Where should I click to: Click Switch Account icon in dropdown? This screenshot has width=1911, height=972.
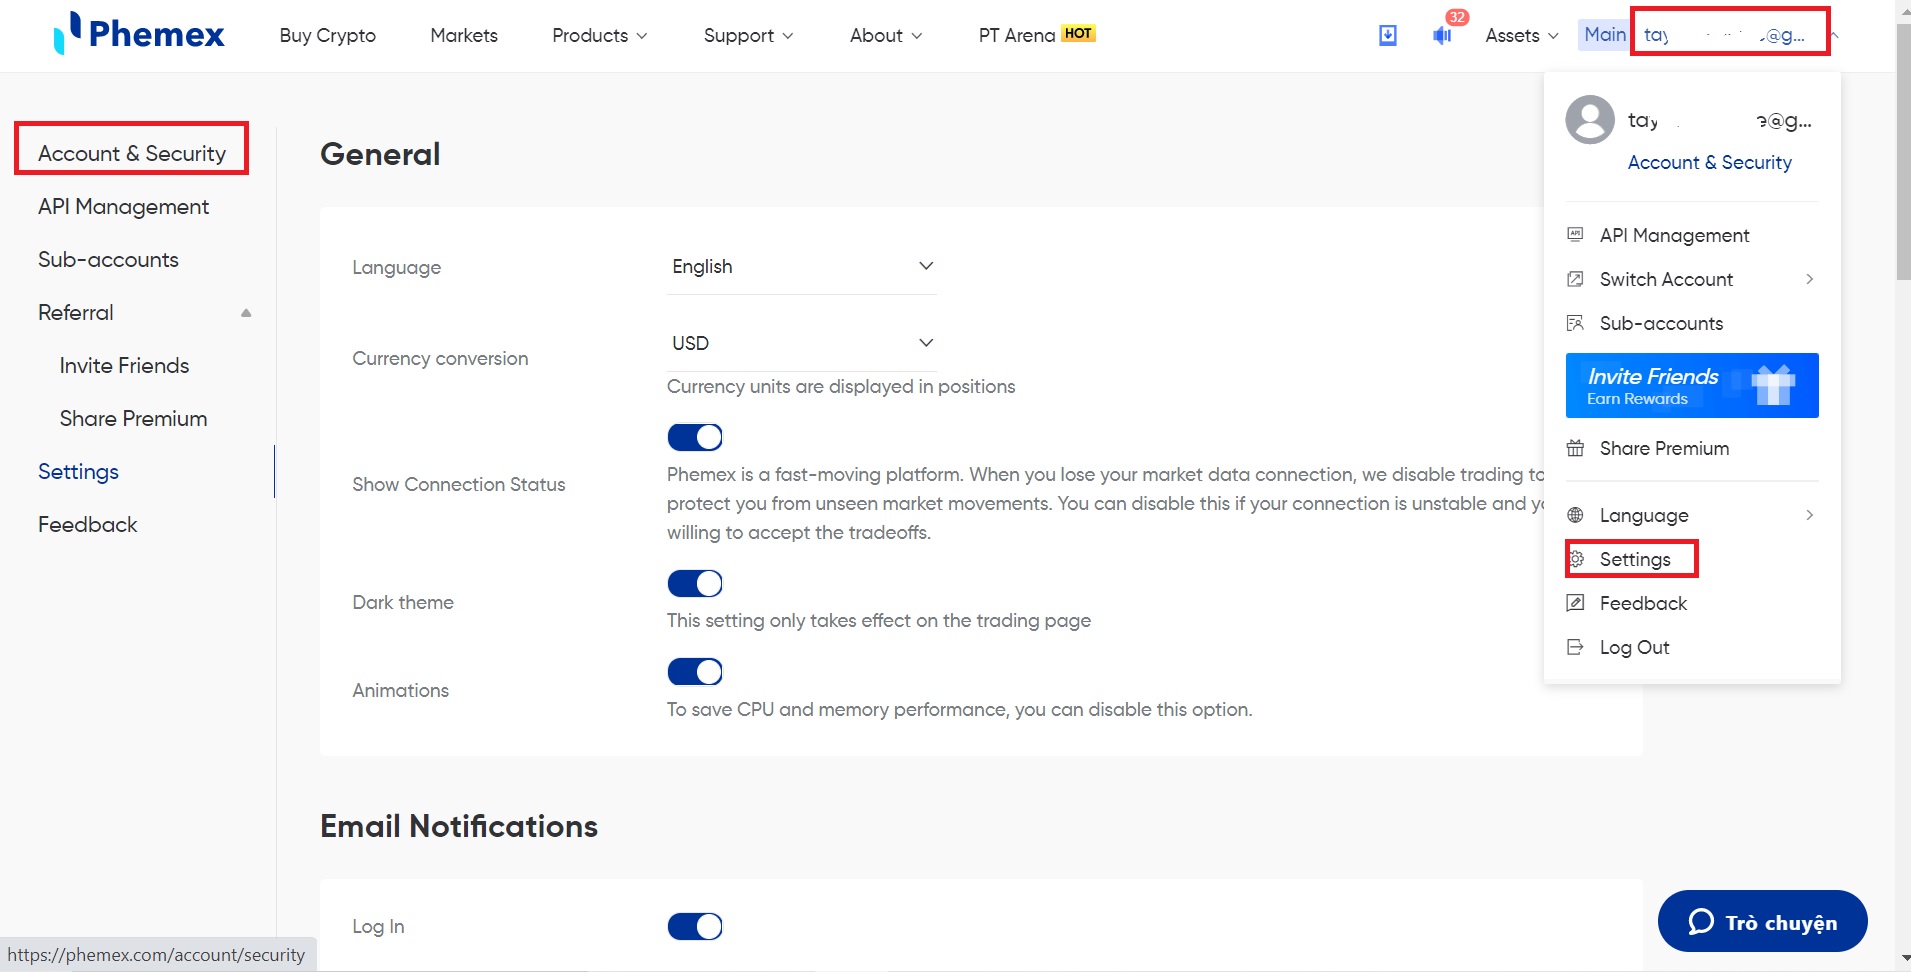point(1575,279)
